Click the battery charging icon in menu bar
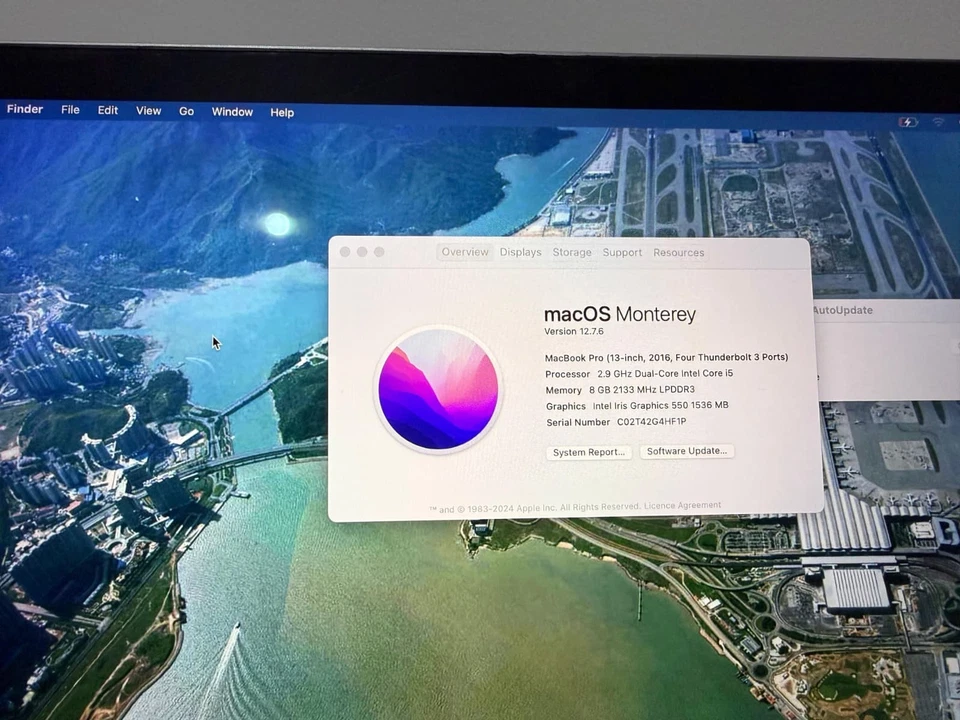This screenshot has height=720, width=960. pyautogui.click(x=907, y=122)
